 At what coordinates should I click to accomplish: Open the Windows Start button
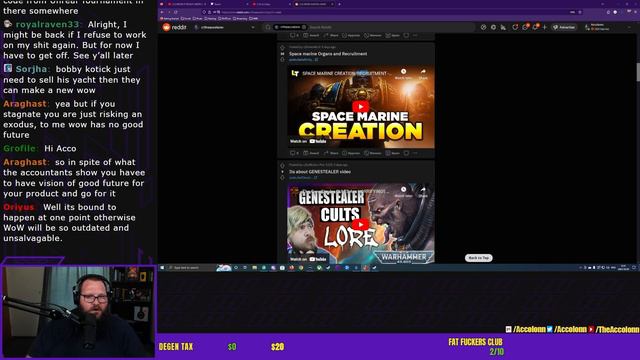[162, 268]
